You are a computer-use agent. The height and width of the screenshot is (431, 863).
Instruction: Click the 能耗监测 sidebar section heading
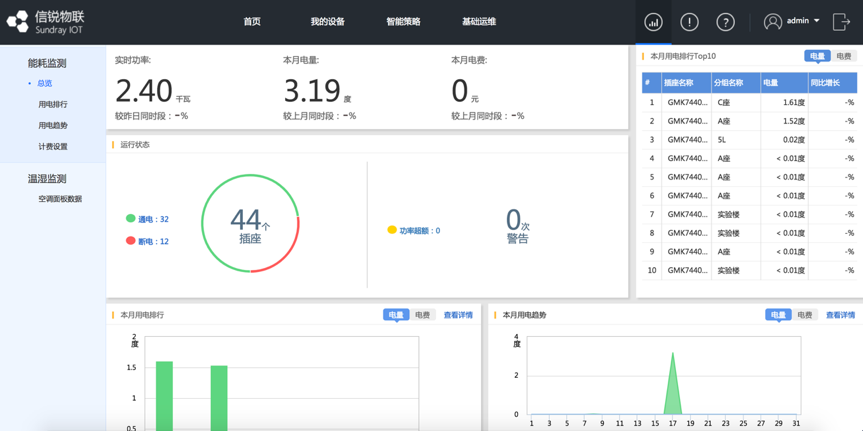(x=47, y=63)
